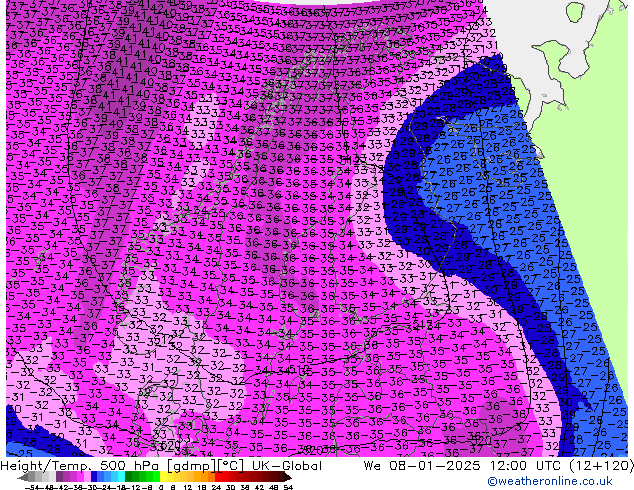The image size is (634, 490).
Task: Click the dark purple -42 legend swatch
Action: tap(59, 476)
